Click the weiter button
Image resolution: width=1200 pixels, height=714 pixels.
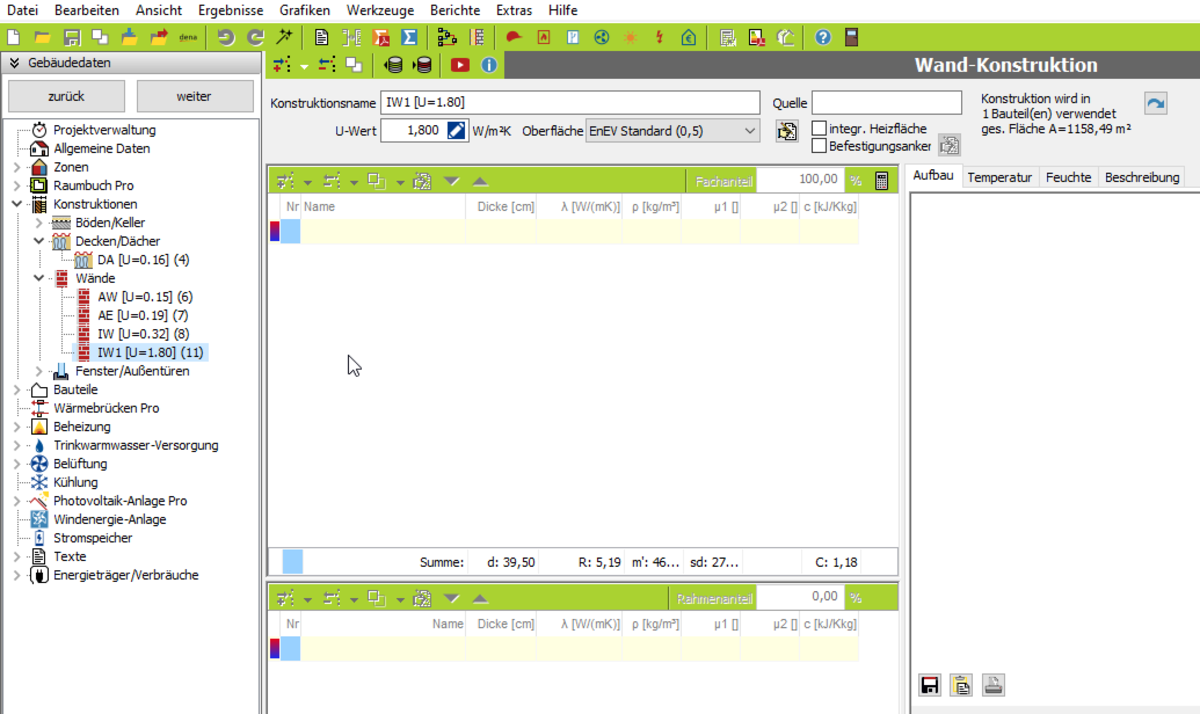click(x=194, y=97)
